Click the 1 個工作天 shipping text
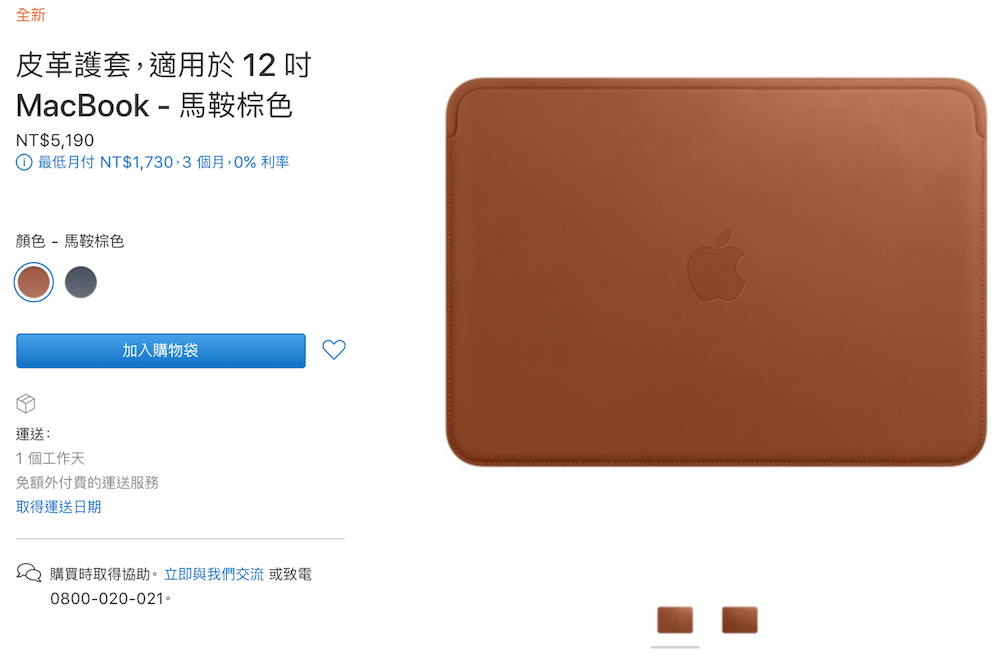 (50, 458)
